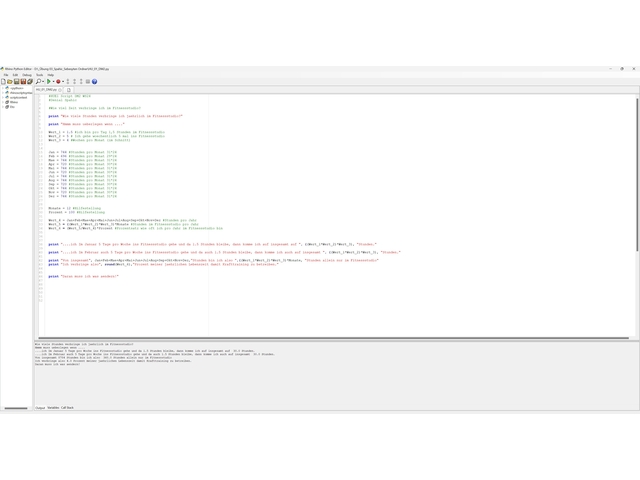Click the last print statement line
Screen dimensions: 640x480
tap(83, 276)
